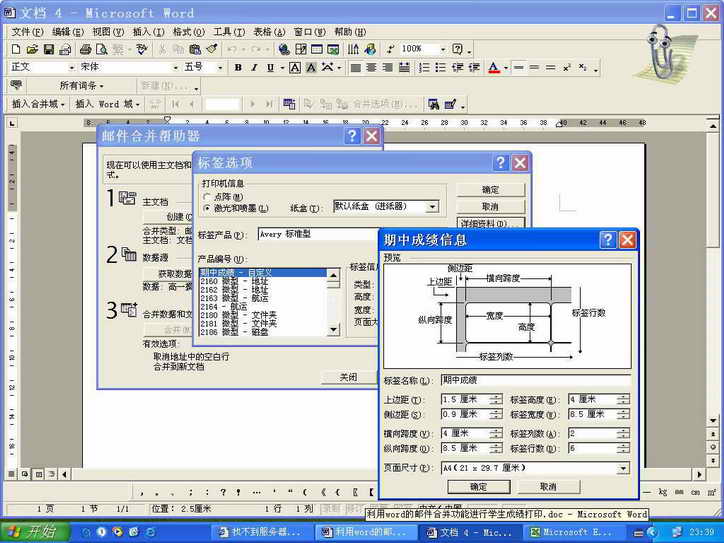724x543 pixels.
Task: Click the Italic formatting icon
Action: coord(254,68)
